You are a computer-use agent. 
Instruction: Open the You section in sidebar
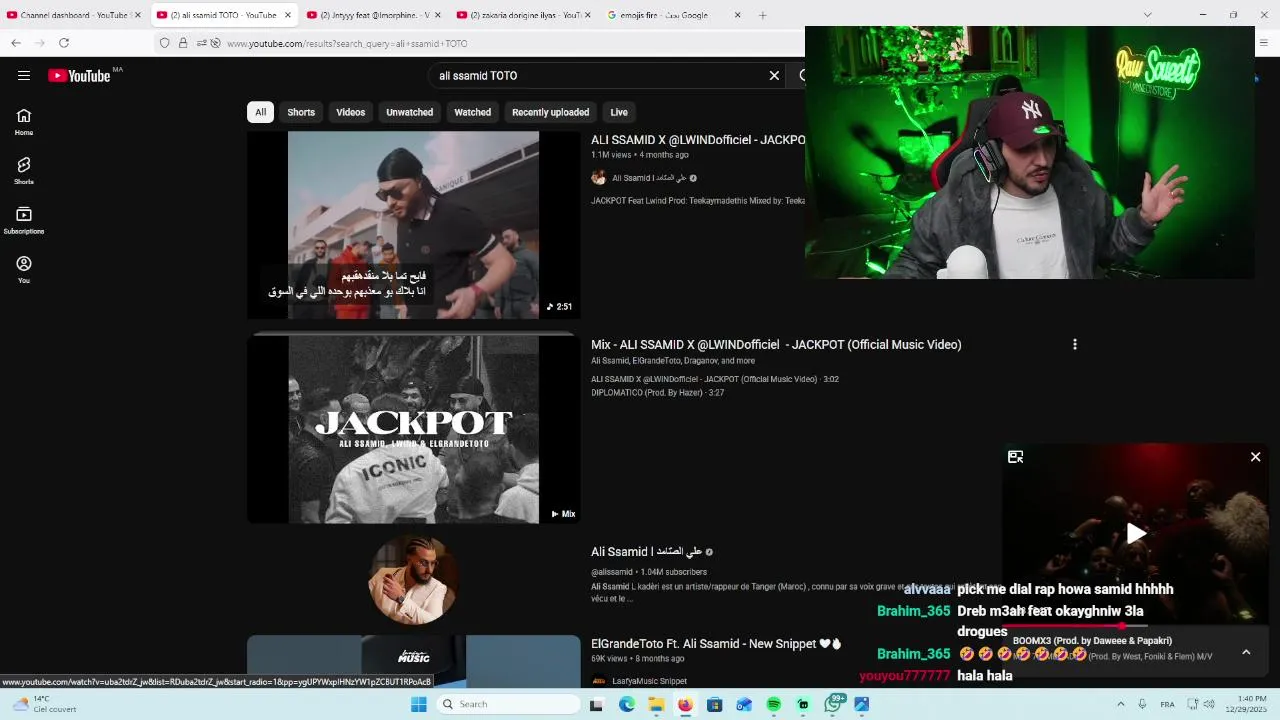click(24, 269)
